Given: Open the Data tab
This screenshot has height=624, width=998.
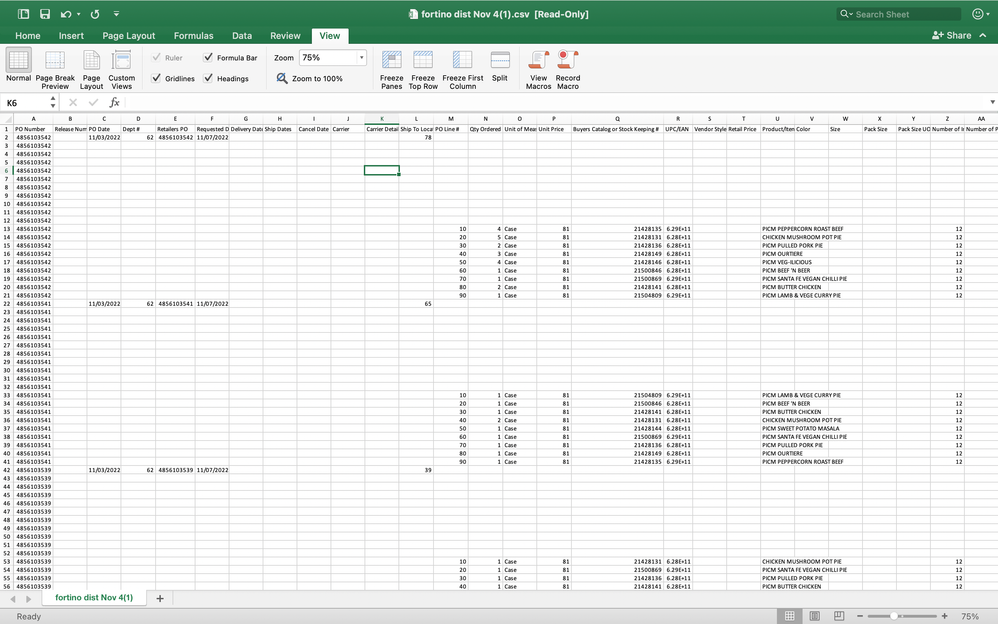Looking at the screenshot, I should coord(242,36).
